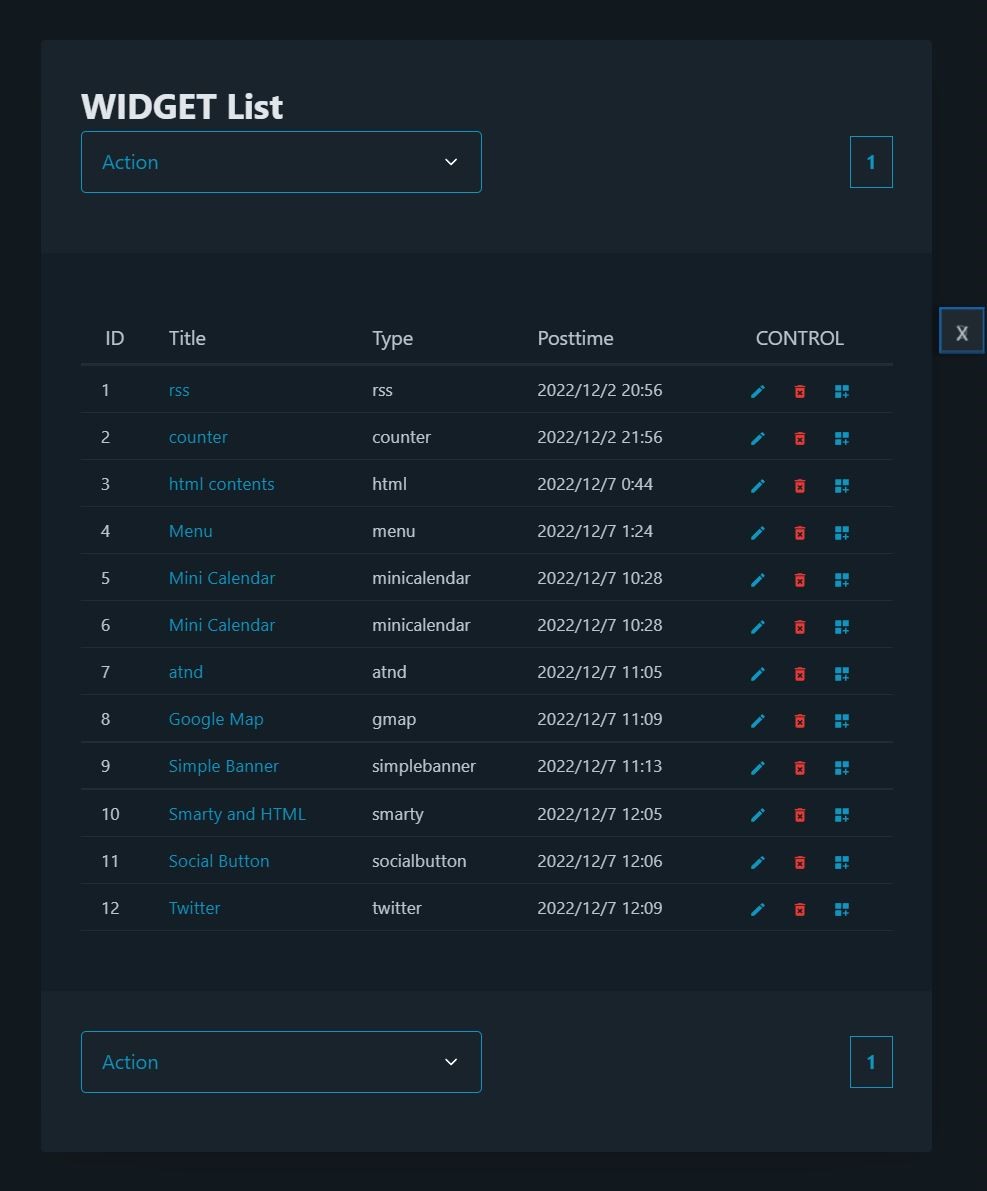This screenshot has height=1191, width=987.
Task: Click the add-block icon for html contents row
Action: (x=842, y=485)
